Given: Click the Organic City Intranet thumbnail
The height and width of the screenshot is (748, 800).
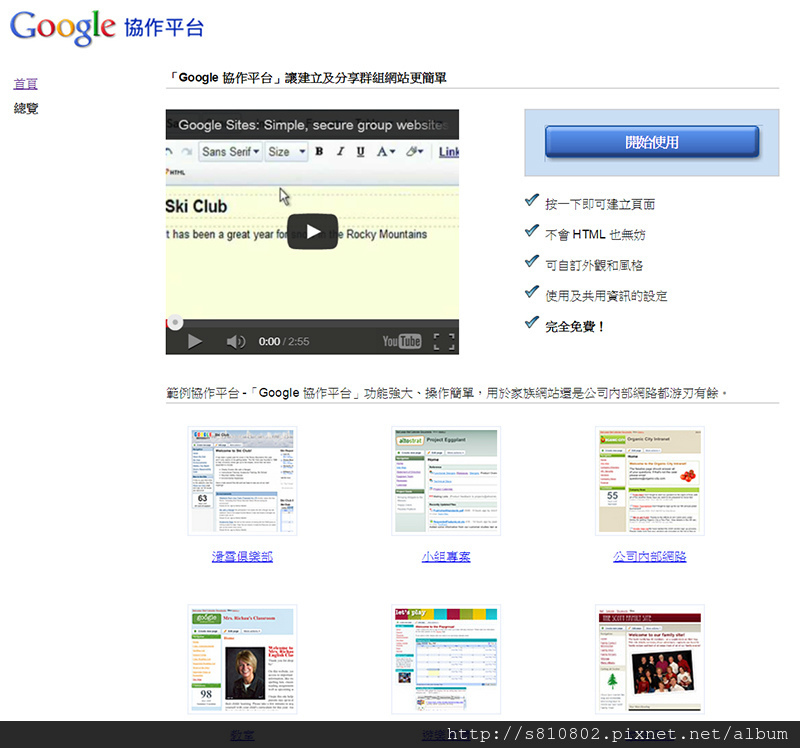Looking at the screenshot, I should point(649,481).
